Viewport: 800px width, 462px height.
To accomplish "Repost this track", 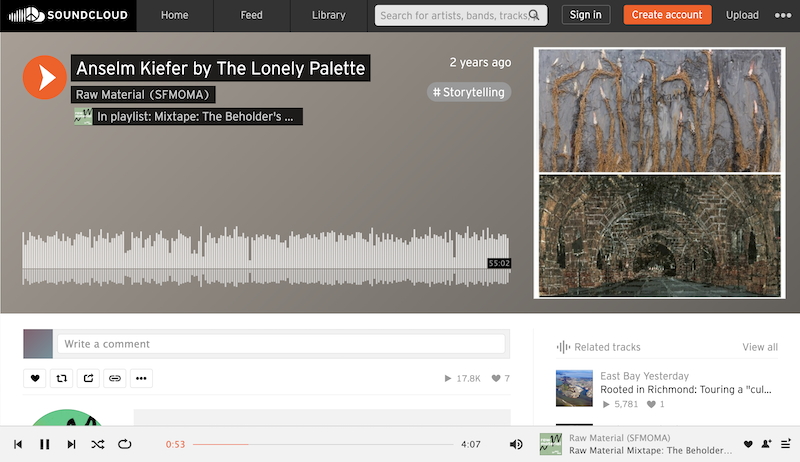I will 61,378.
